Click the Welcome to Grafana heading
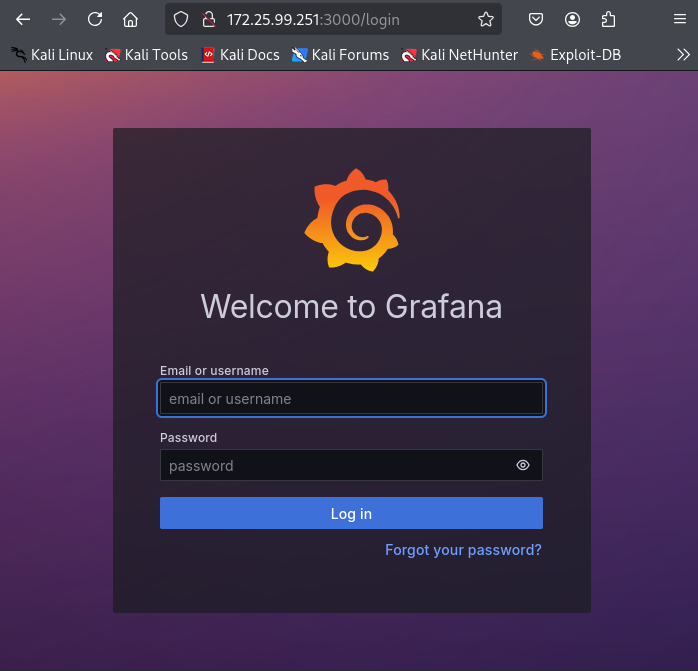Viewport: 698px width, 671px height. coord(351,306)
